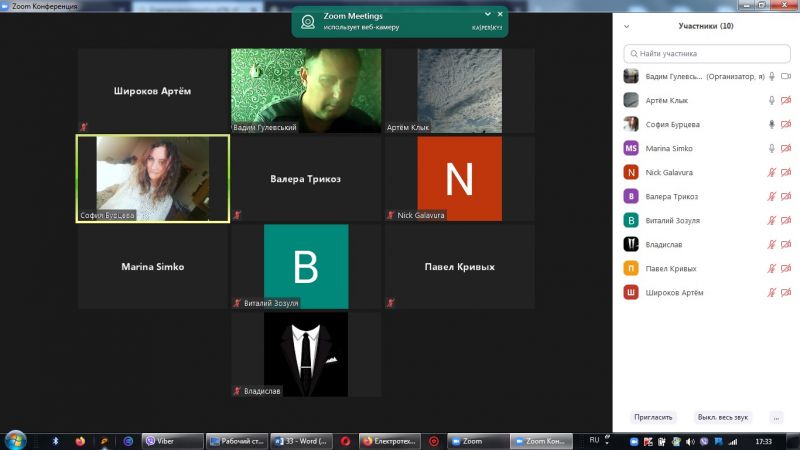The height and width of the screenshot is (450, 800).
Task: Select Артём Клык sky video tile
Action: 460,91
